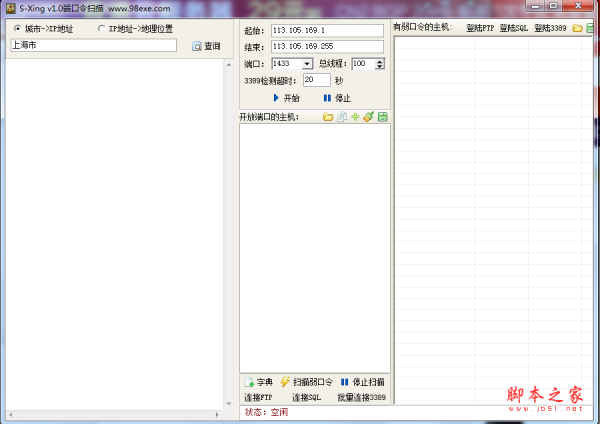The image size is (600, 424).
Task: Select the 城市->IP地址 radio option
Action: pyautogui.click(x=43, y=29)
